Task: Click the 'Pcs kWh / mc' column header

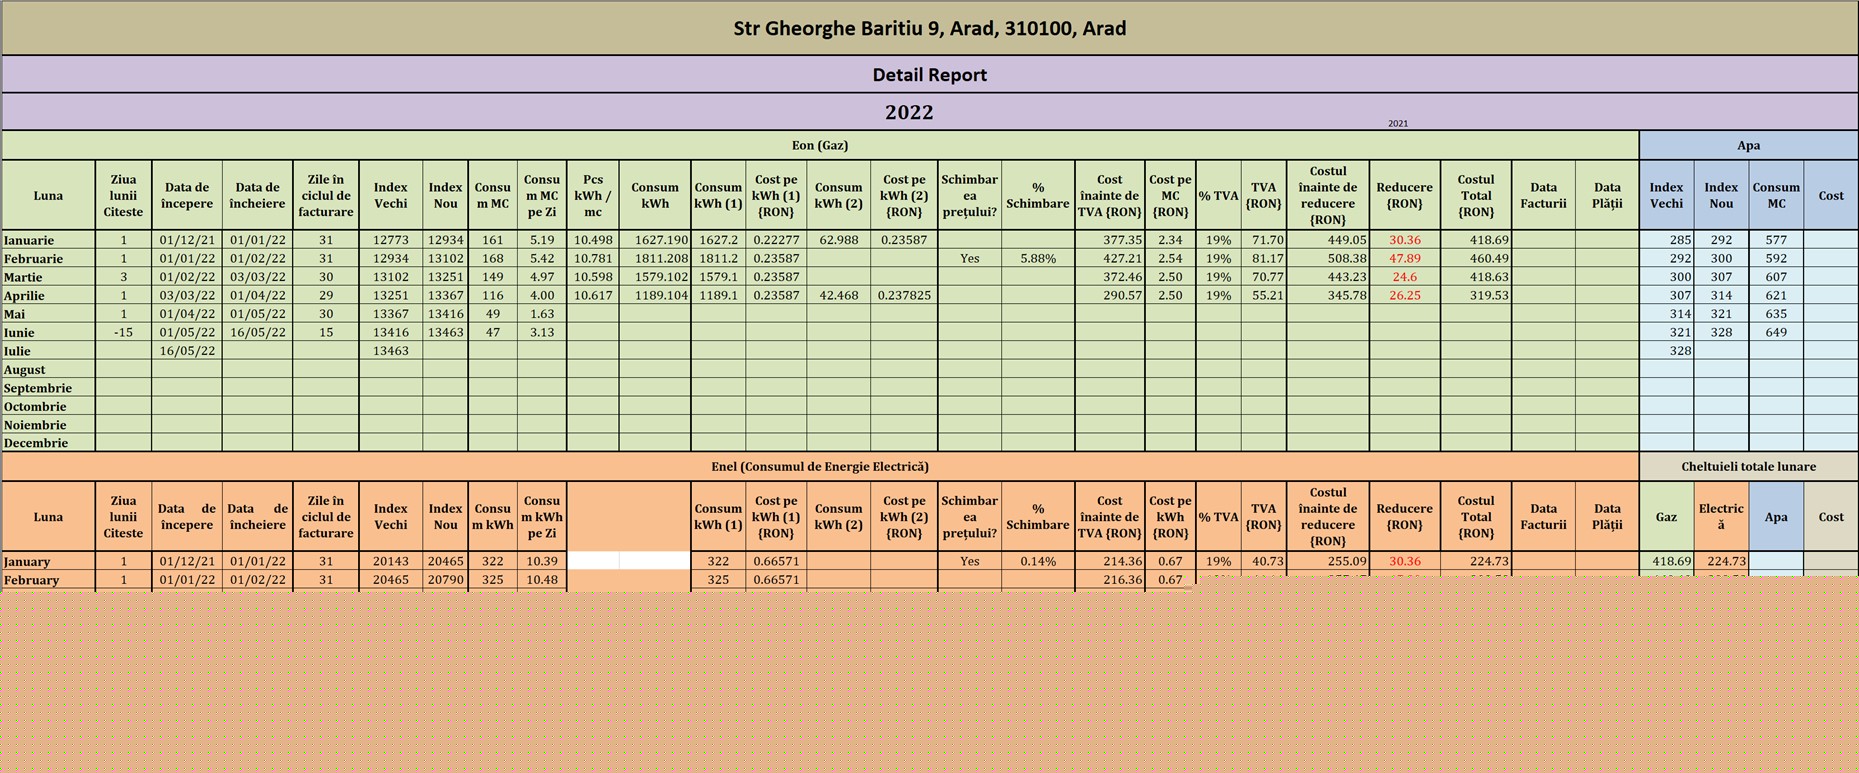Action: 593,196
